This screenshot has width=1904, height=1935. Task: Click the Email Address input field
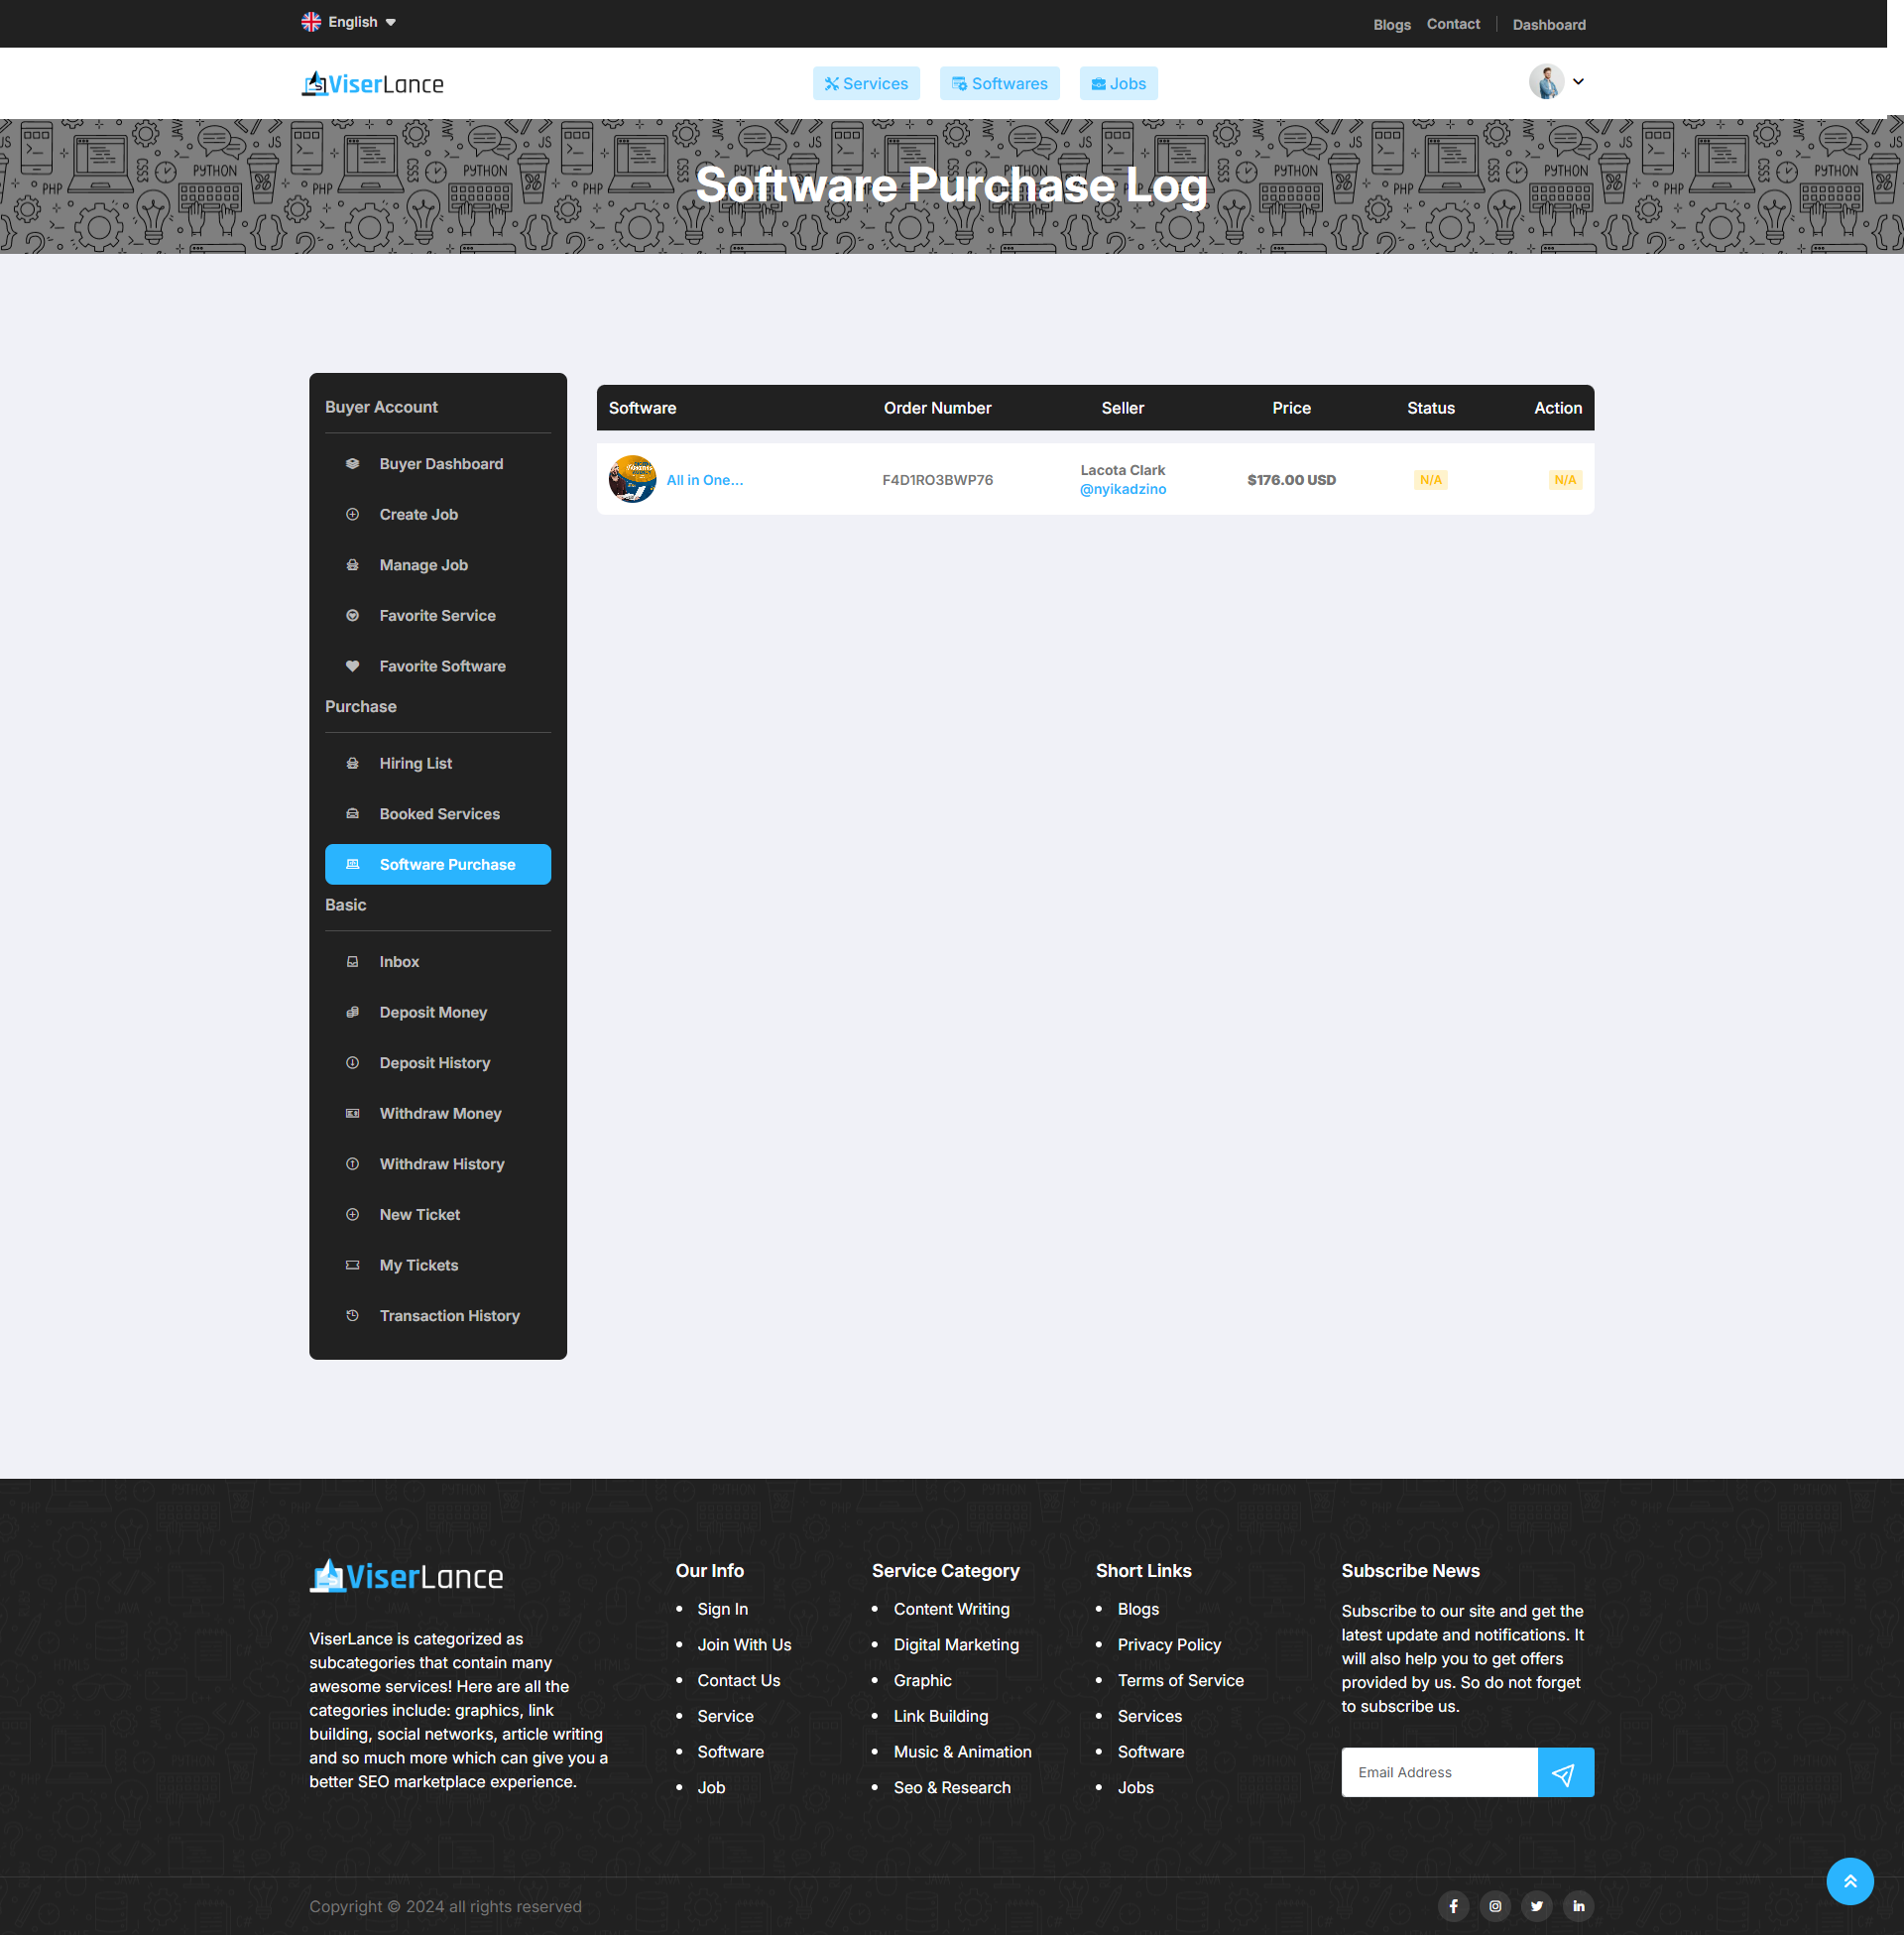tap(1438, 1772)
